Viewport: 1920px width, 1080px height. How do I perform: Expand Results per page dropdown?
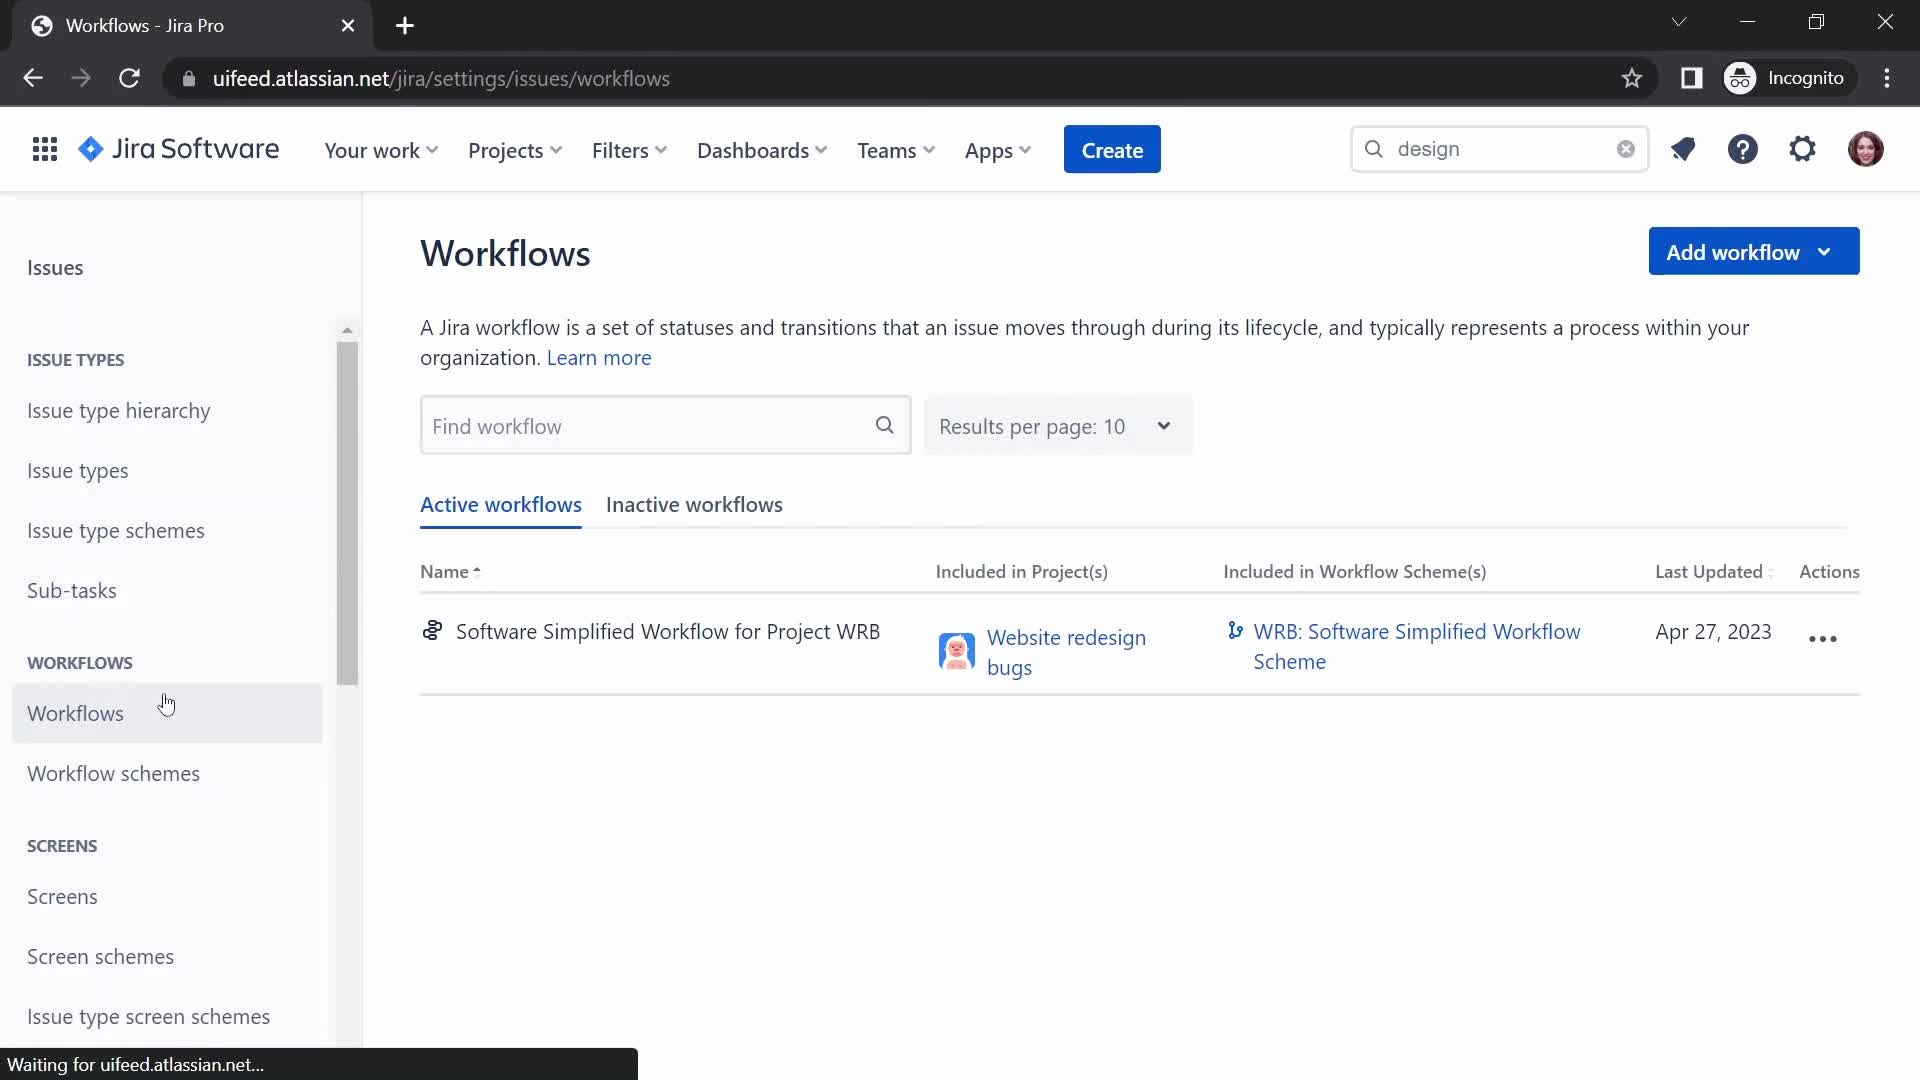pyautogui.click(x=1055, y=425)
